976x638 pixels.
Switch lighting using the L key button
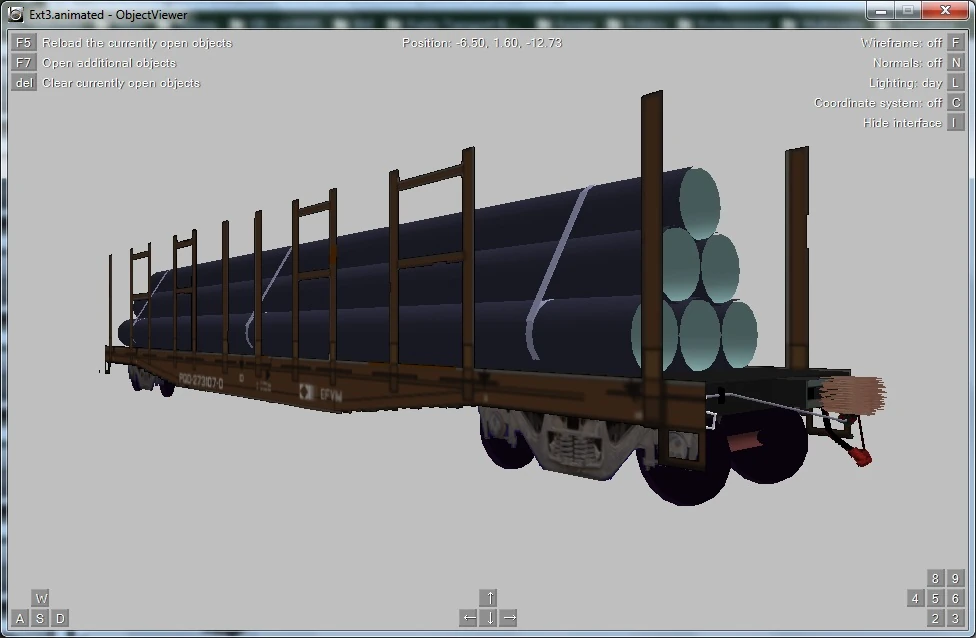[x=955, y=83]
